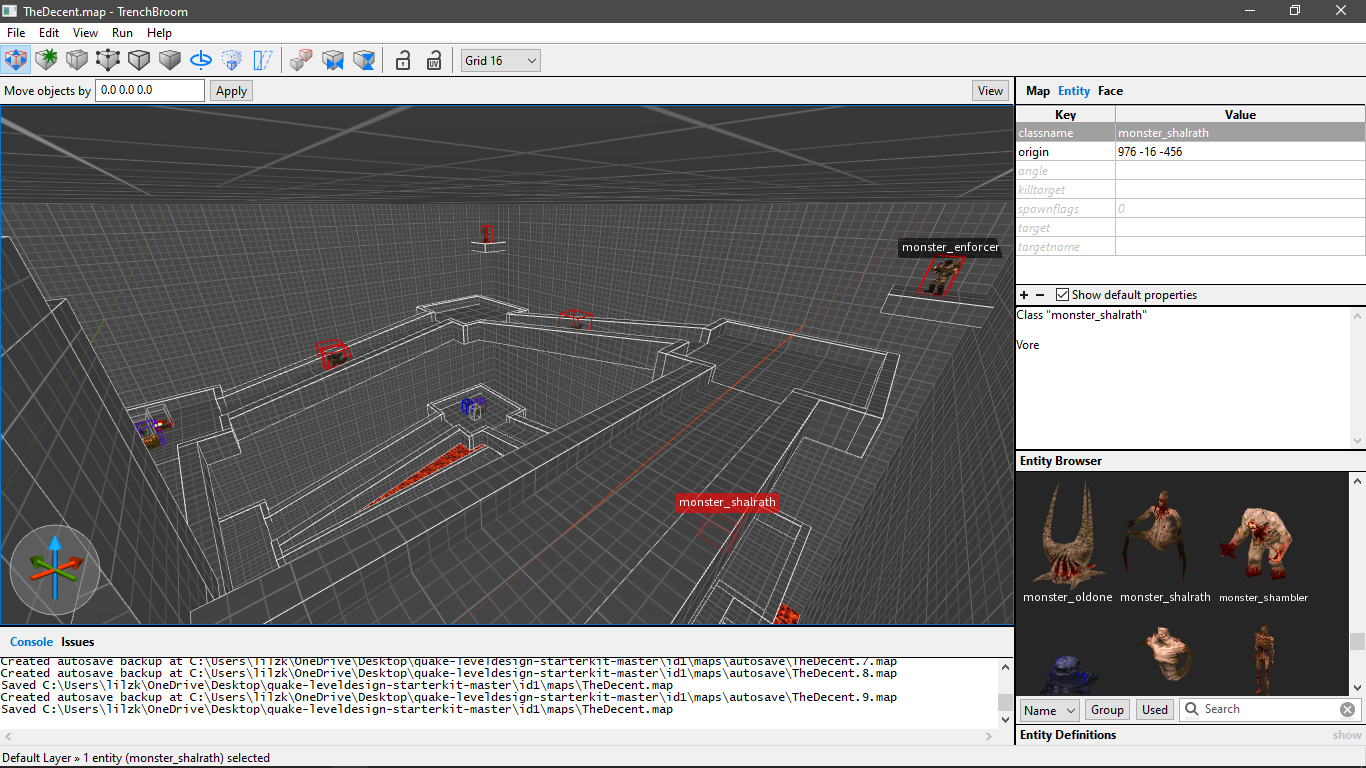The height and width of the screenshot is (768, 1366).
Task: Click the 3D orientation compass widget
Action: tap(55, 570)
